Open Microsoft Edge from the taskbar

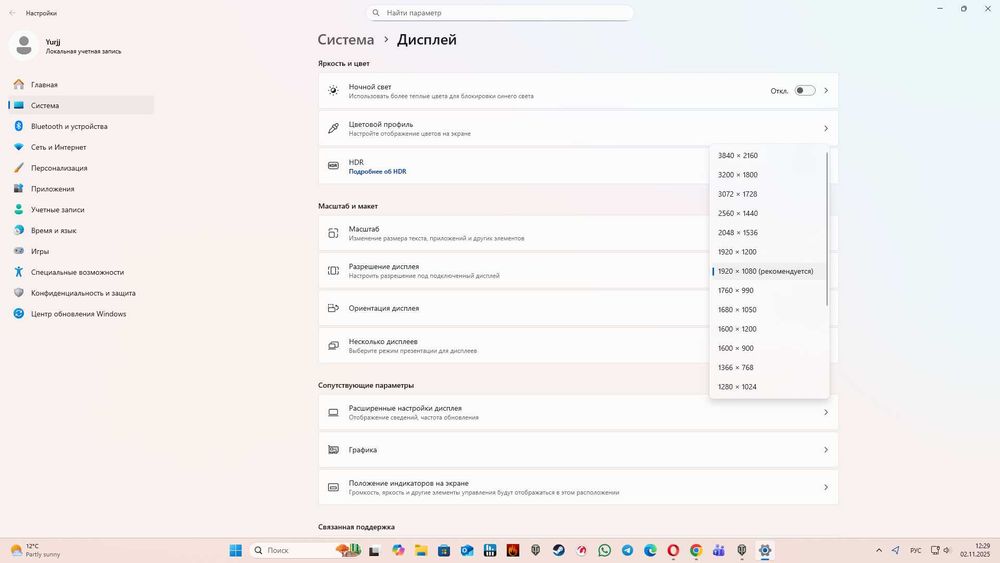[x=651, y=550]
